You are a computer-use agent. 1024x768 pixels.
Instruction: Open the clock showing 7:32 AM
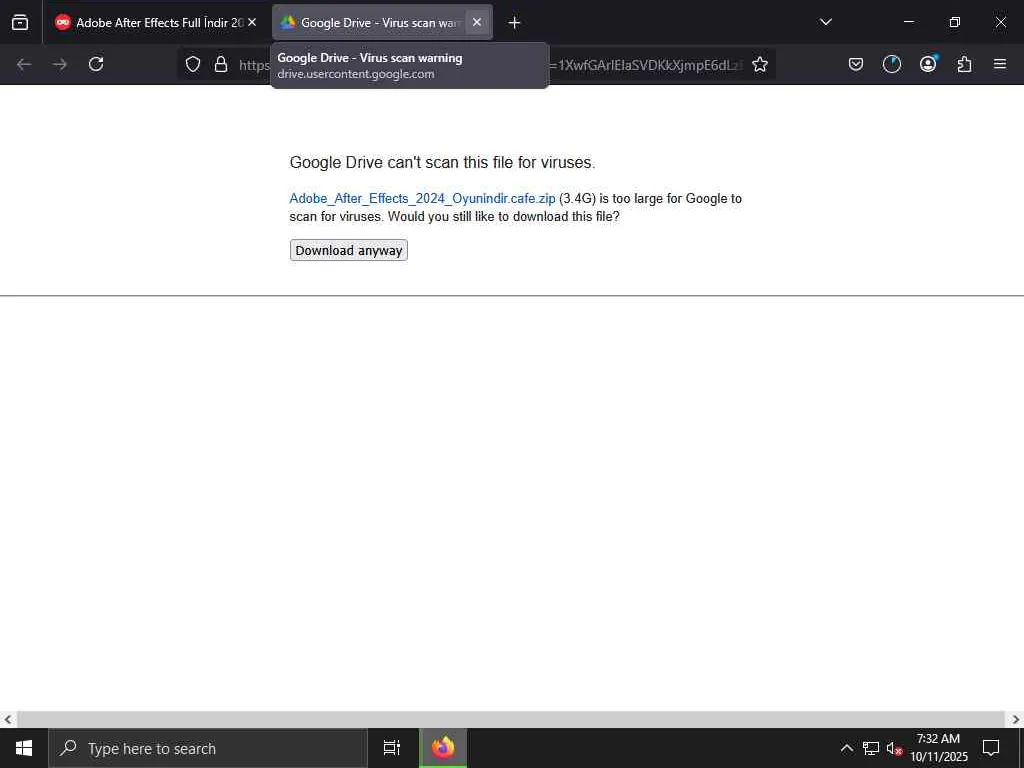[938, 748]
